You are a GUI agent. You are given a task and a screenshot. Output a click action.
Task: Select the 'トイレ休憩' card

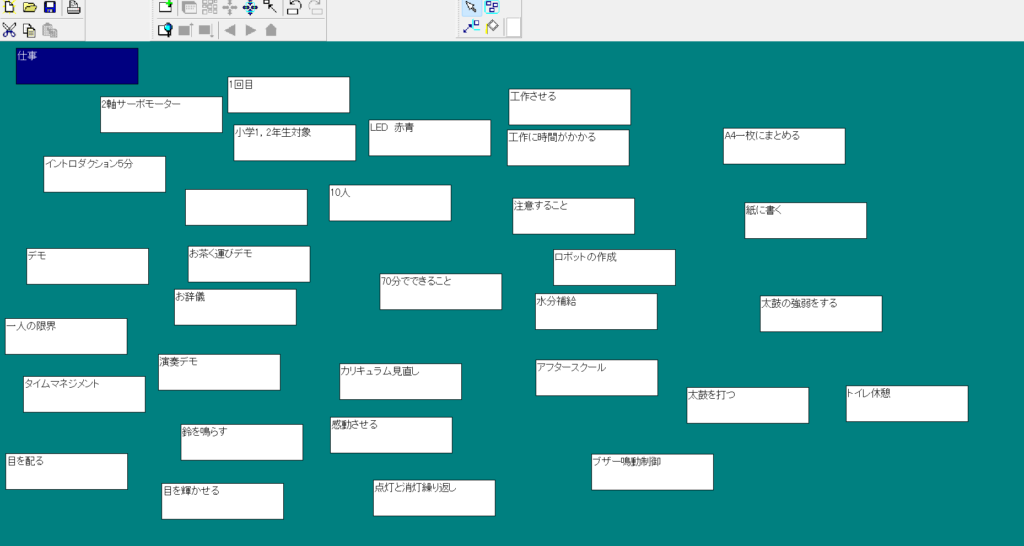pos(906,404)
